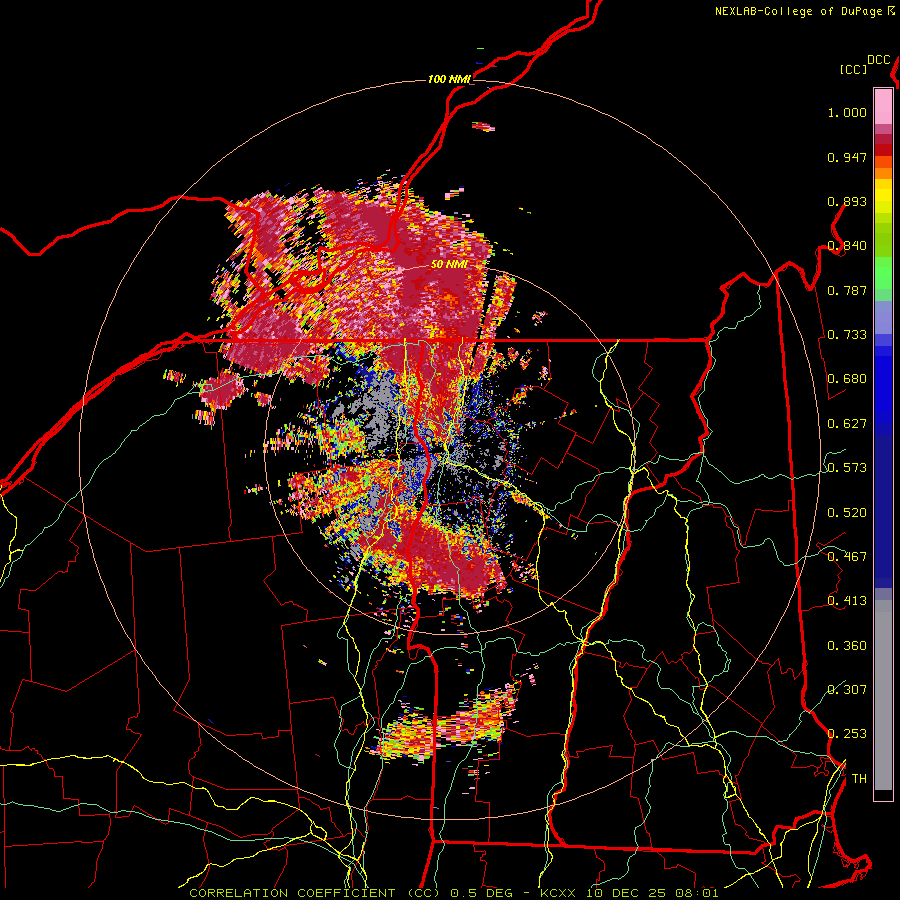Click the 0.413 scale value

point(847,601)
